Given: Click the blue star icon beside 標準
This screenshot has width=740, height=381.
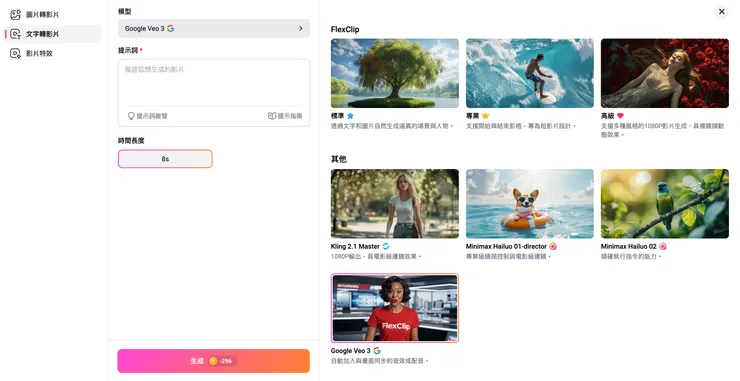Looking at the screenshot, I should point(350,116).
